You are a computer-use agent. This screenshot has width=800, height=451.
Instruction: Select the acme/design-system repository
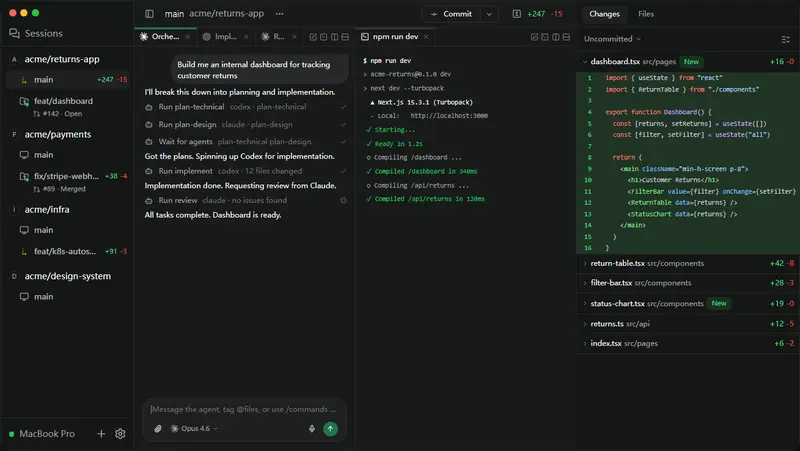coord(67,276)
